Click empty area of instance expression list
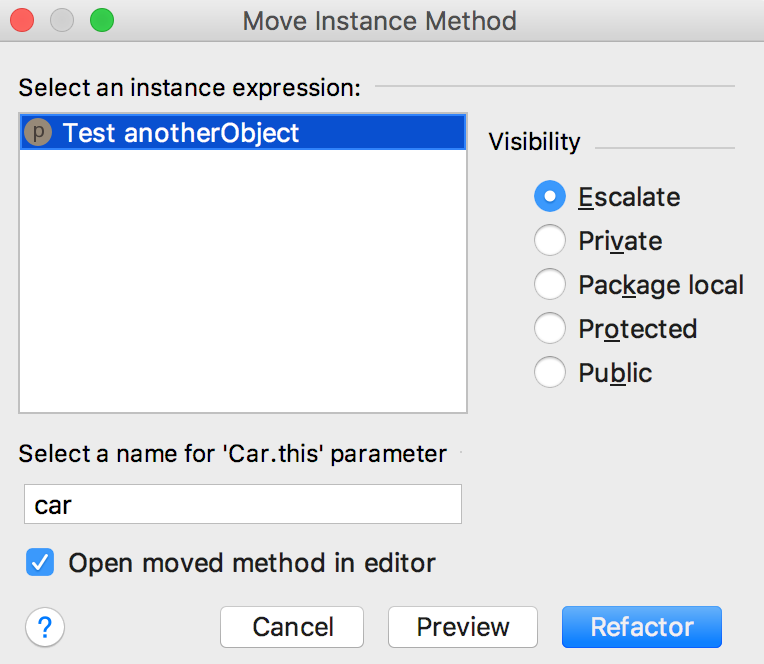Screen dimensions: 764x664 point(243,280)
